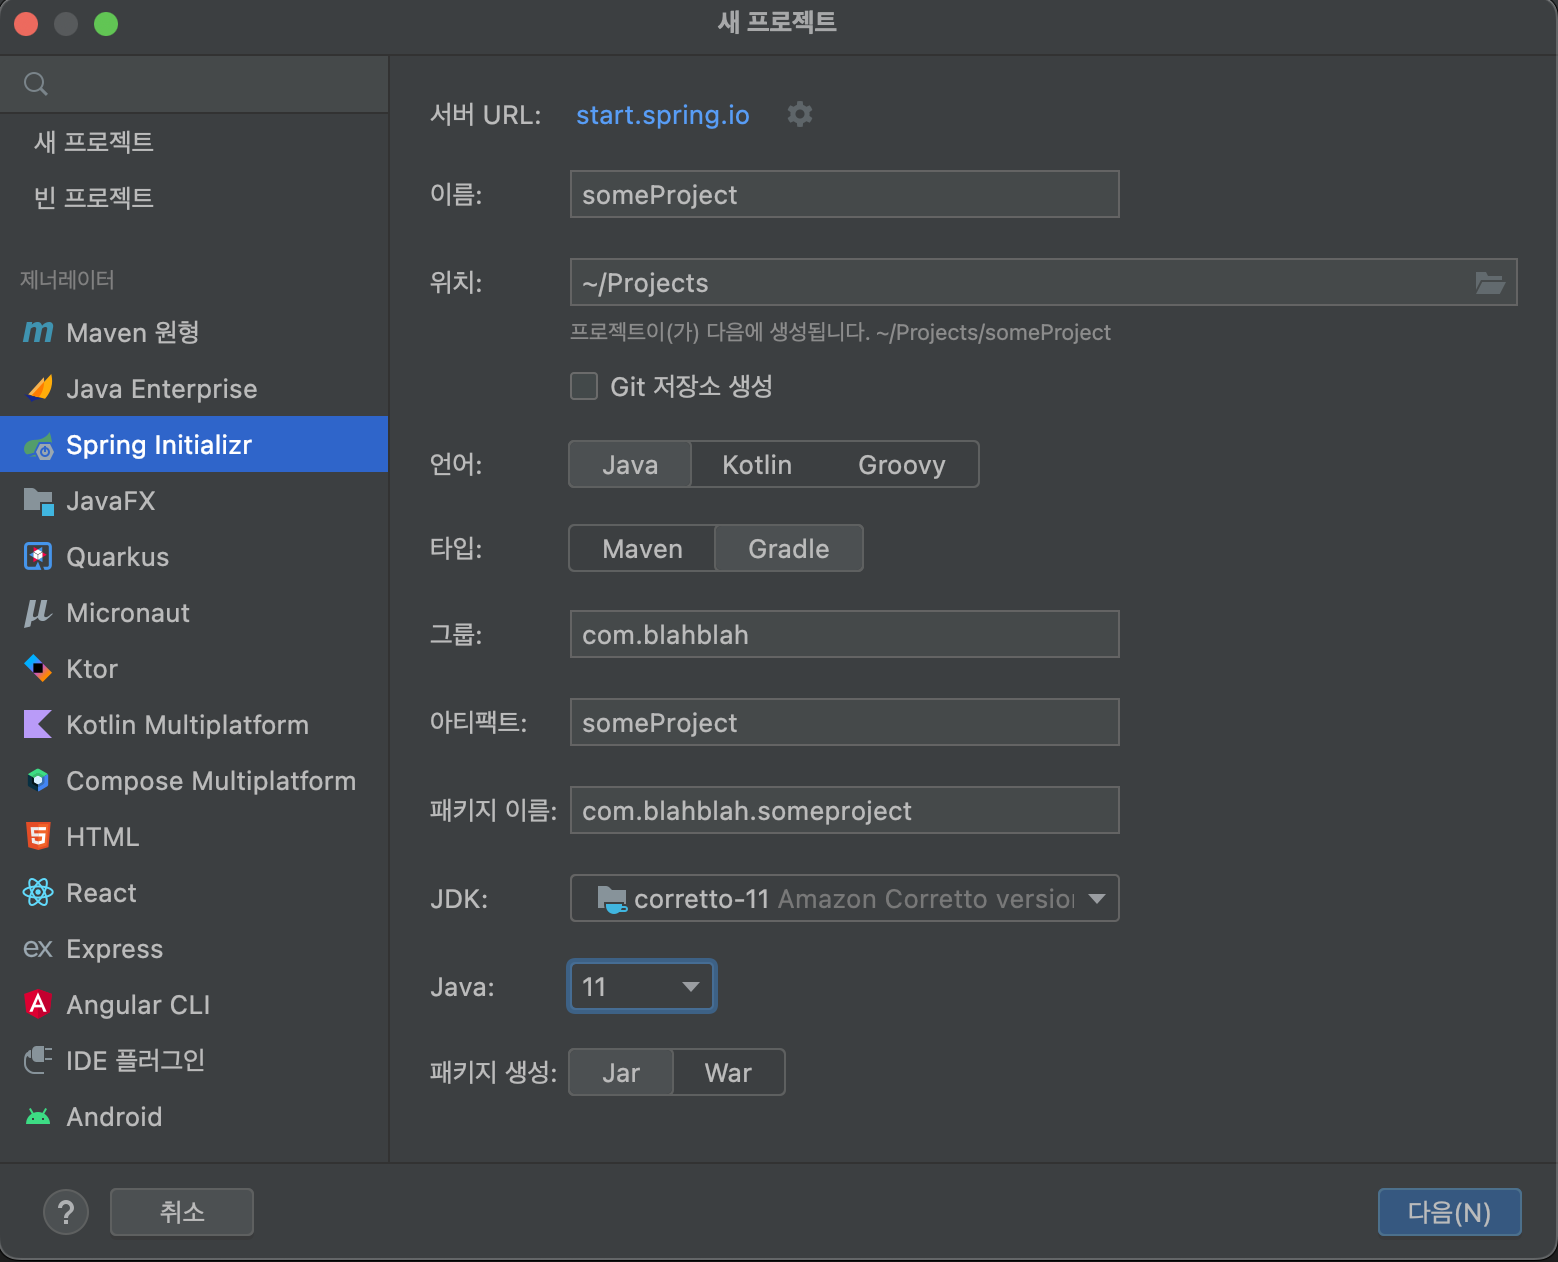
Task: Click the Maven archetype generator icon
Action: tap(38, 332)
